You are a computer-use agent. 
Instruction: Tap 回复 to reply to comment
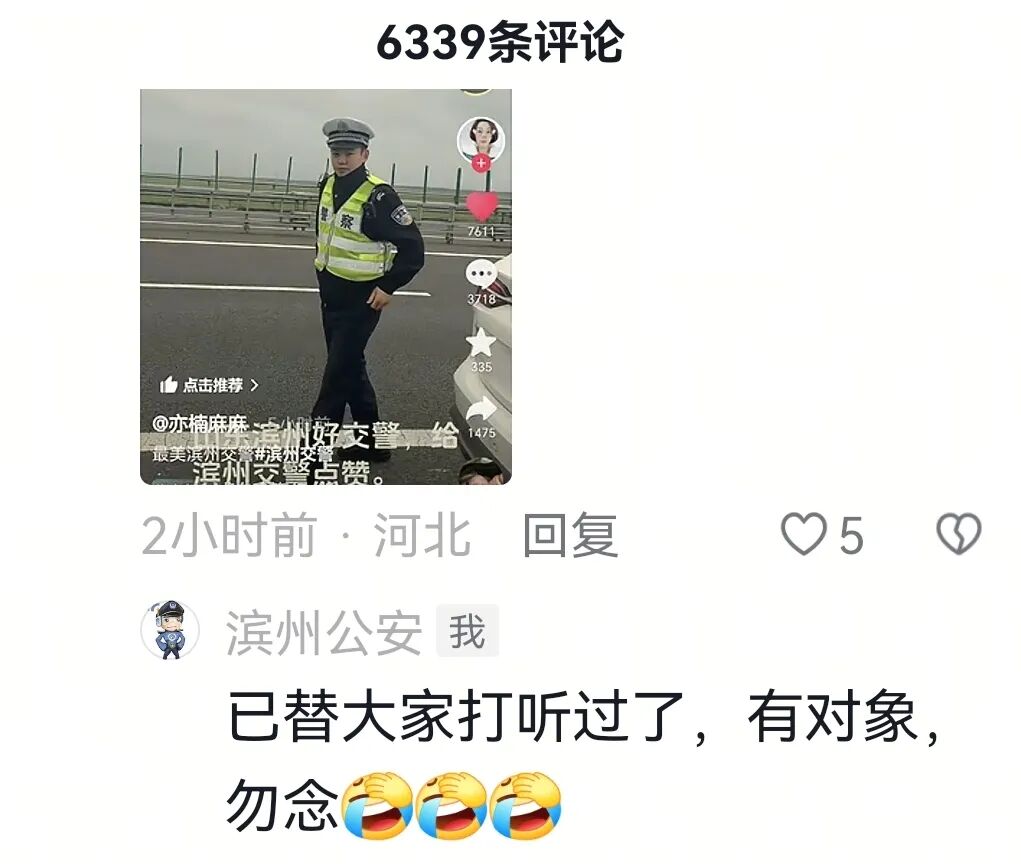[x=570, y=535]
